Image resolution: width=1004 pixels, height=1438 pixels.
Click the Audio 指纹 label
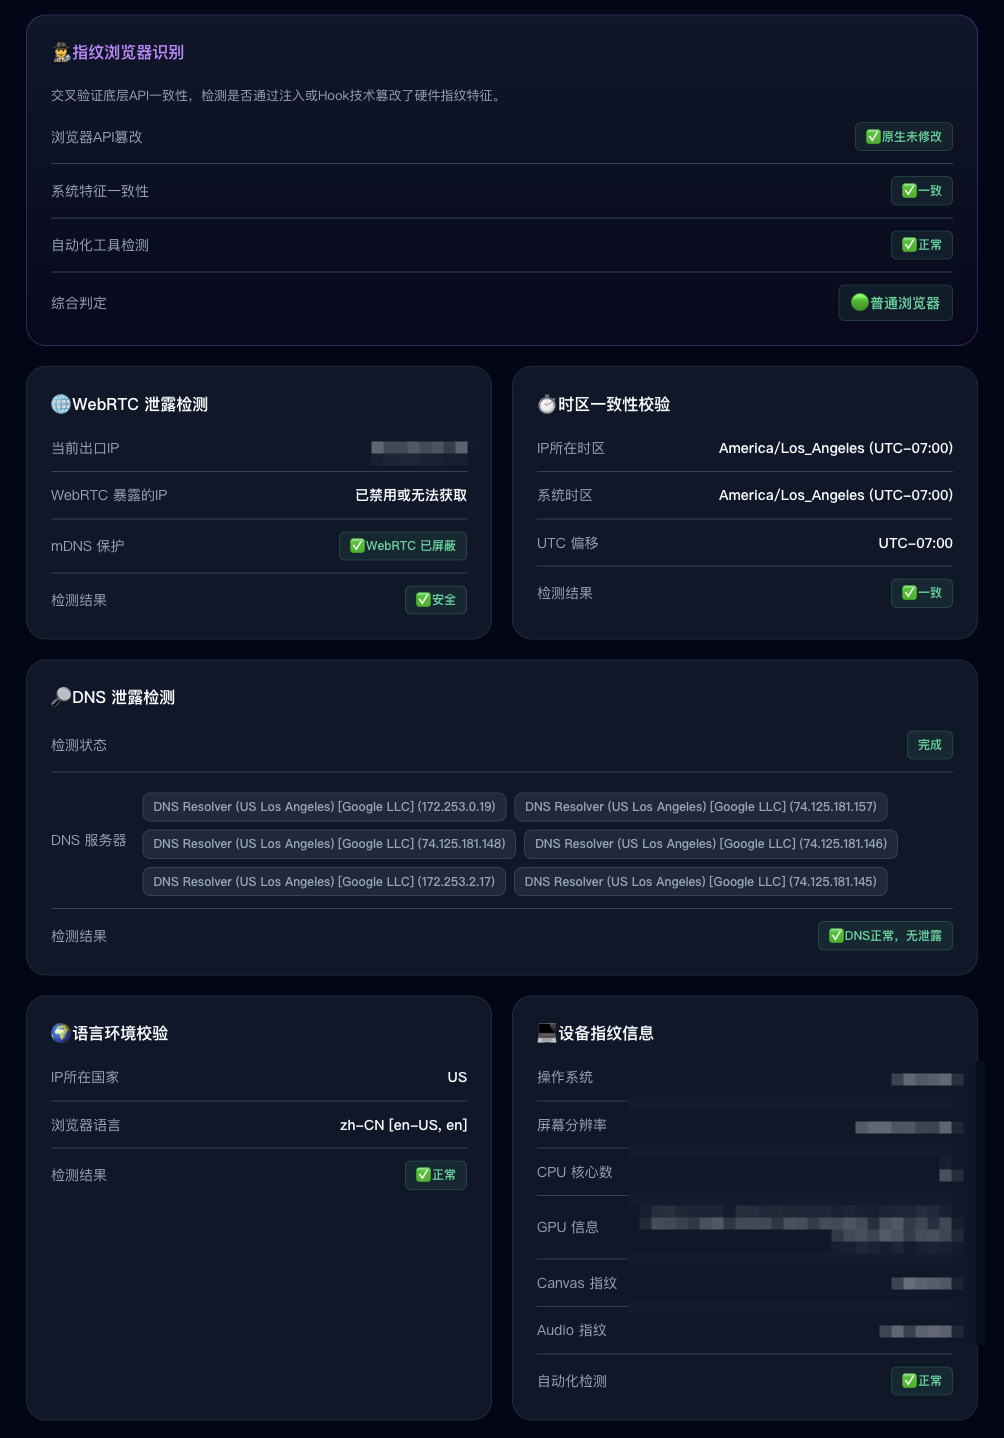coord(572,1330)
